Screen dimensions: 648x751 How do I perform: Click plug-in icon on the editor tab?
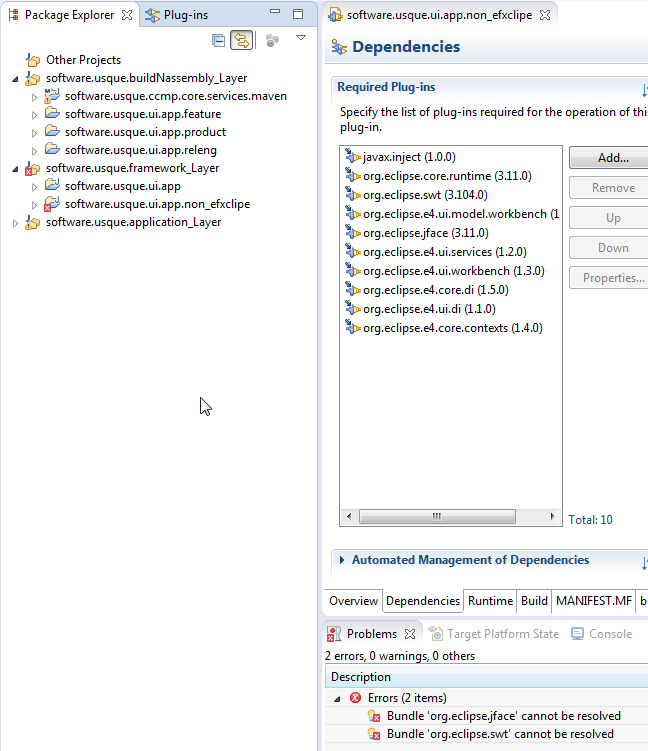[x=335, y=15]
